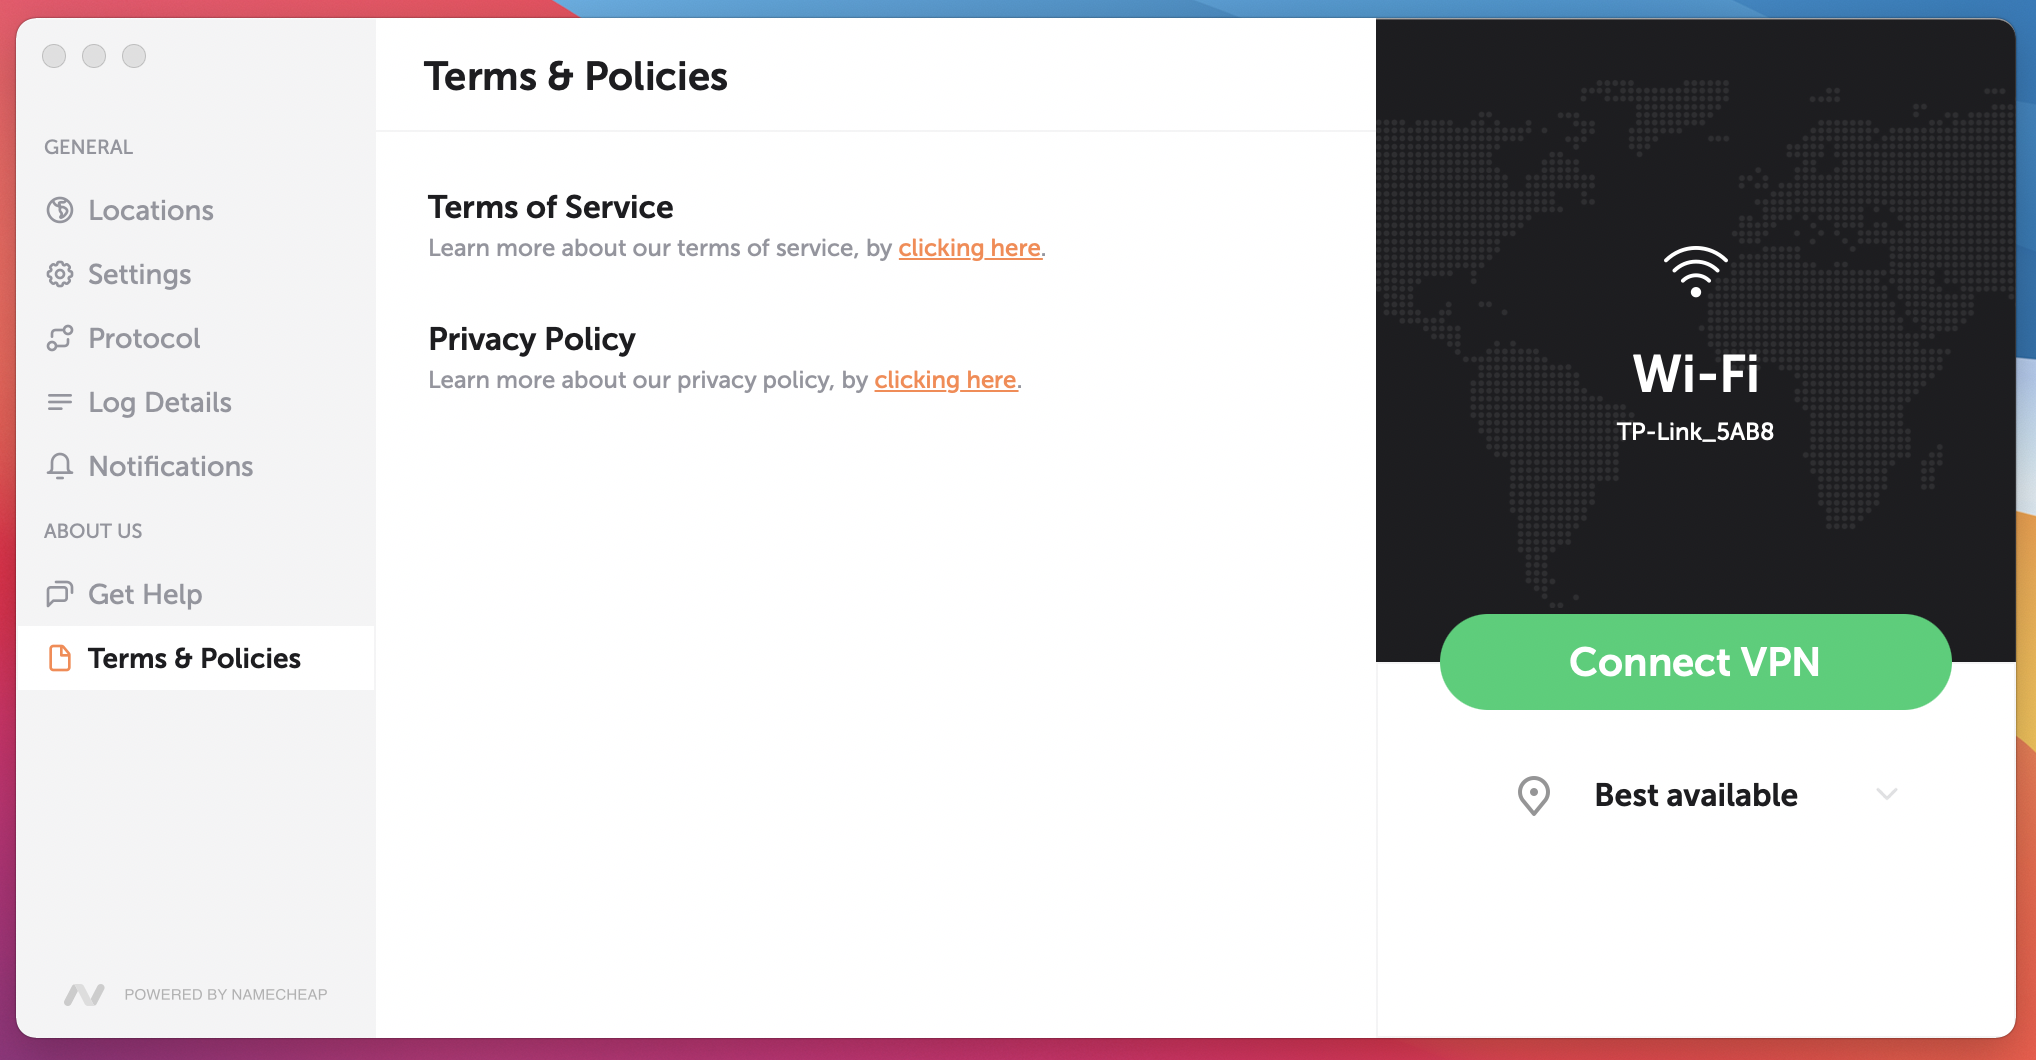Viewport: 2036px width, 1060px height.
Task: Click the Protocol nodes icon
Action: point(60,338)
